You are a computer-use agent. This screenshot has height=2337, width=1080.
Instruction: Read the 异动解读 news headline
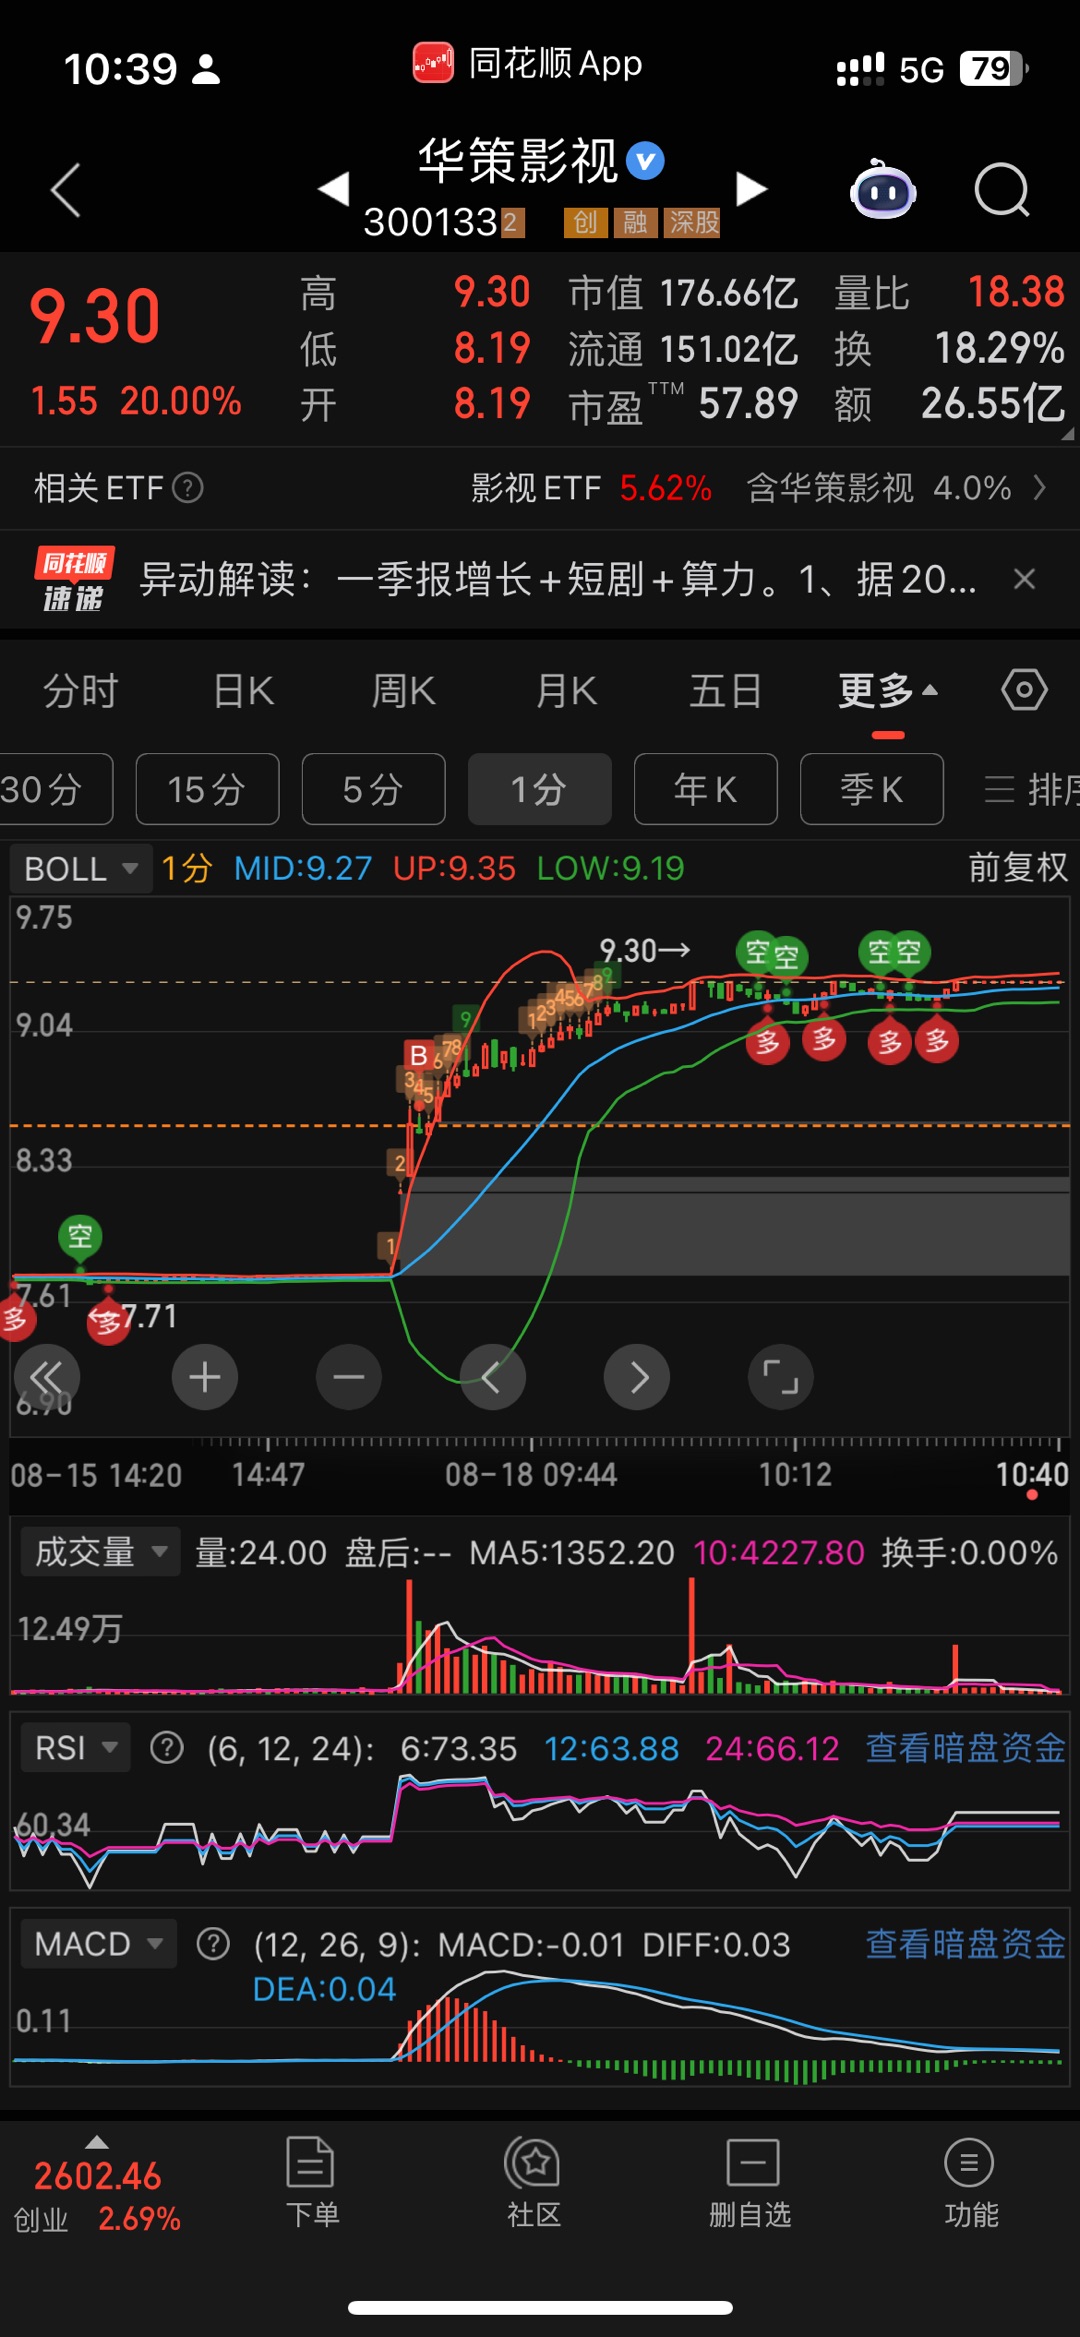[558, 579]
